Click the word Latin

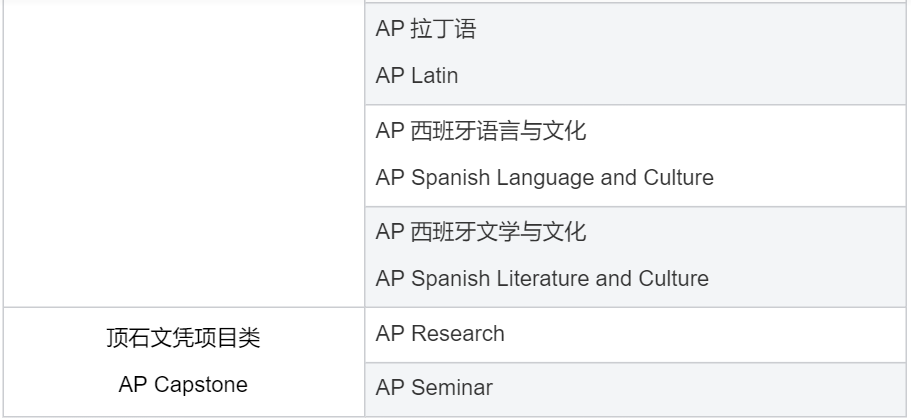pos(435,76)
